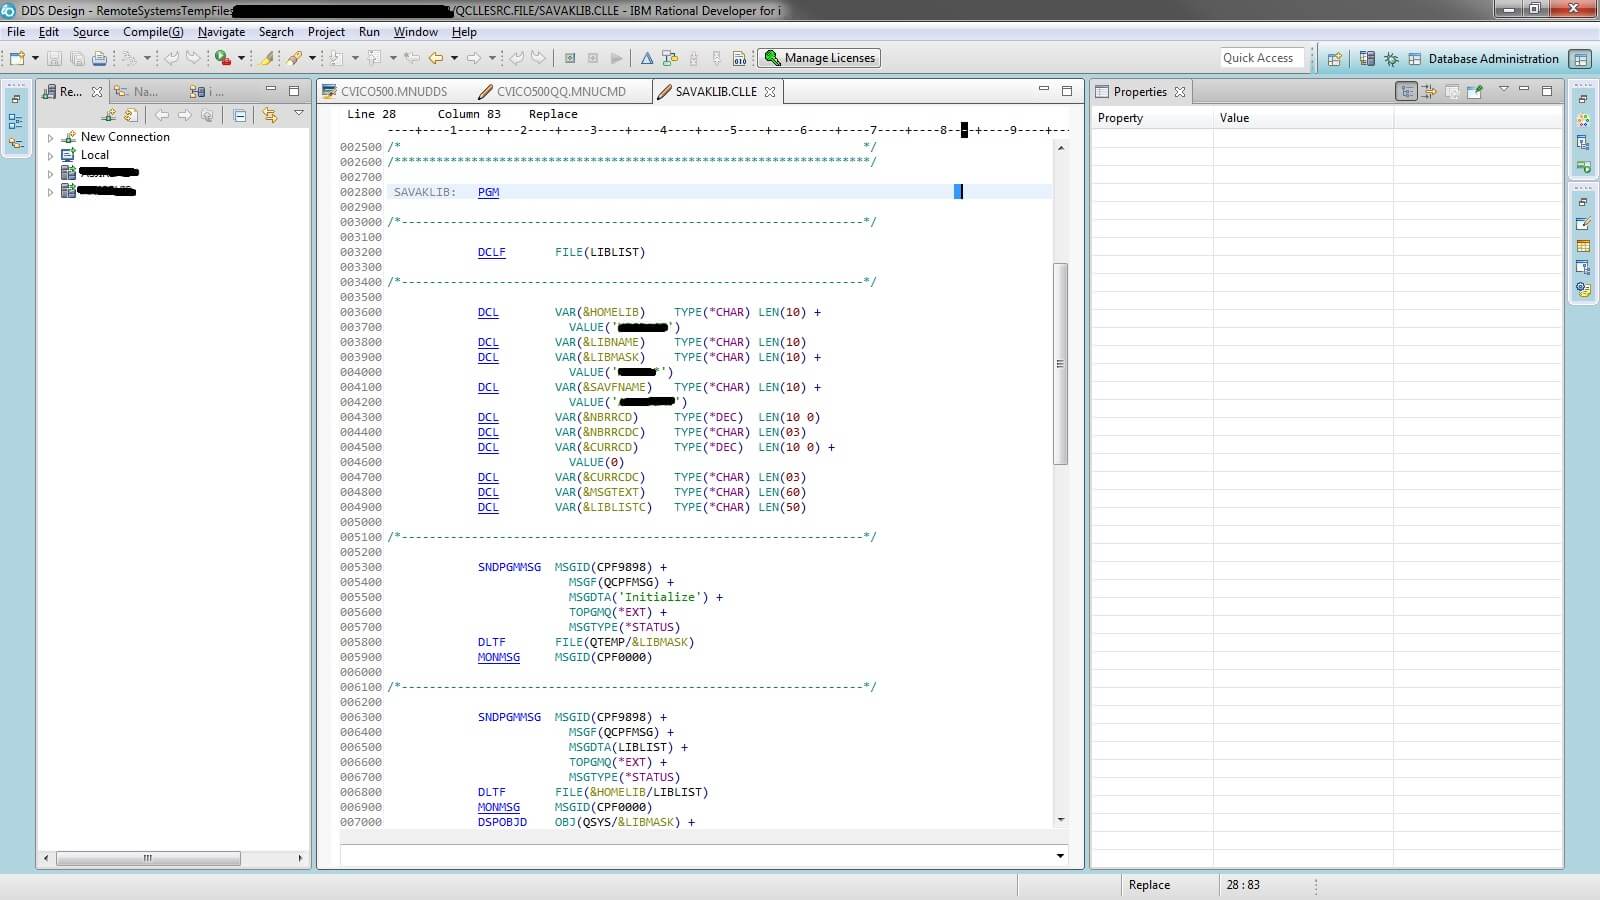The width and height of the screenshot is (1600, 900).
Task: Click the Quick Access search field
Action: click(1260, 58)
